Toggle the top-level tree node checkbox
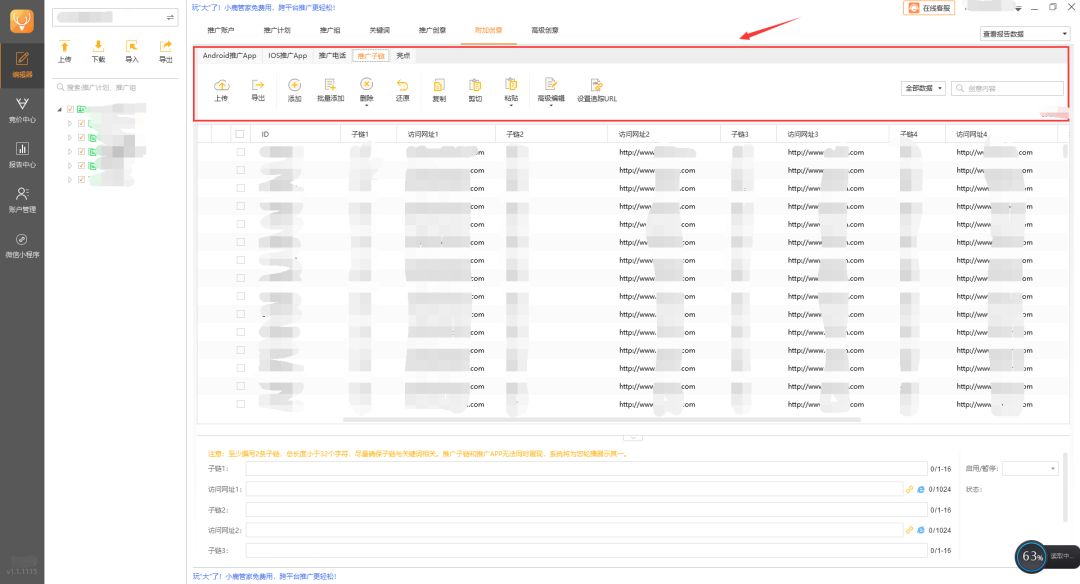Screen dimensions: 1080x584 click(69, 109)
